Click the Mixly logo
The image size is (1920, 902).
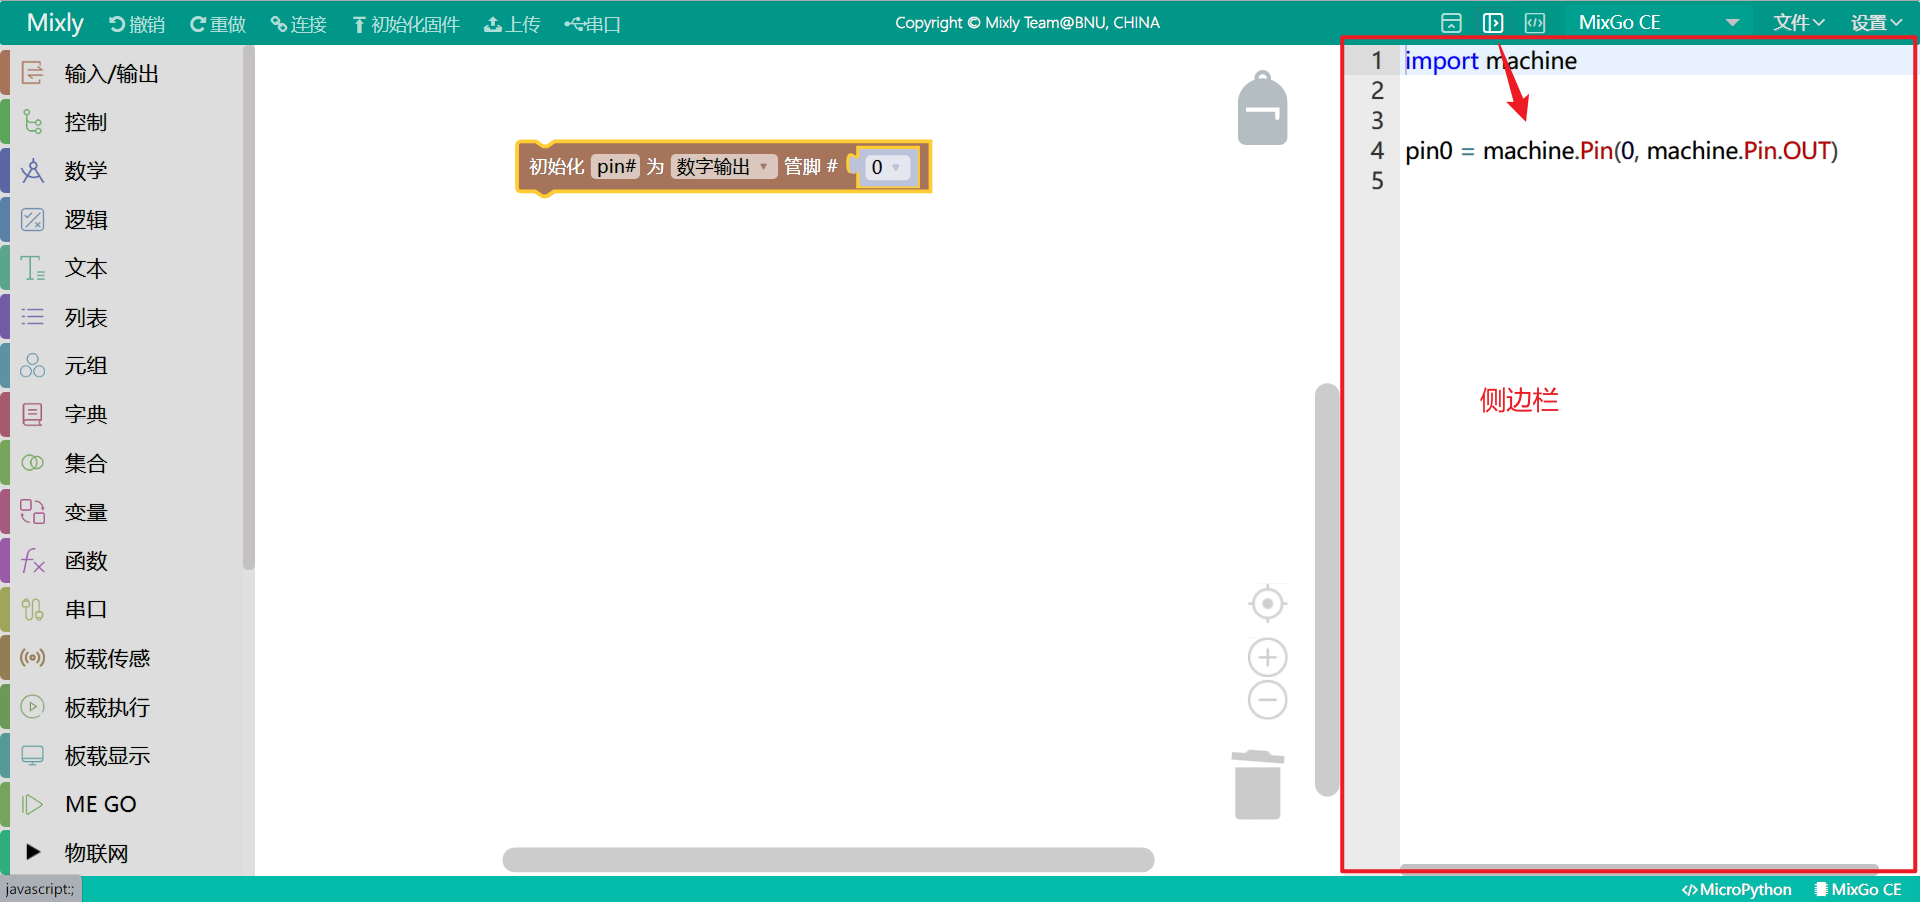pos(55,23)
